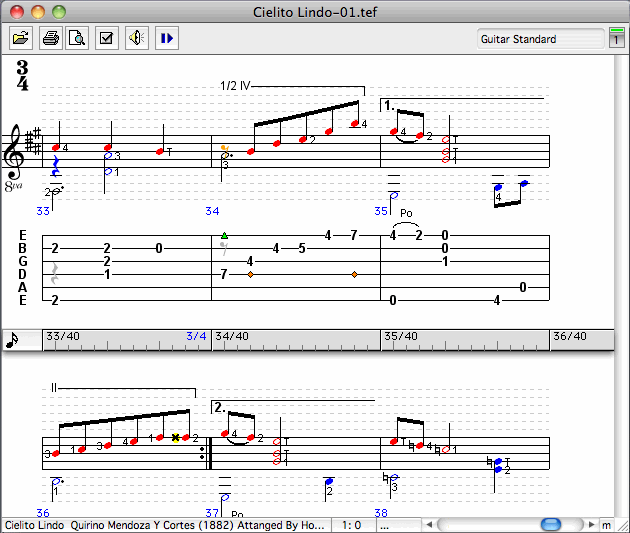The image size is (630, 533).
Task: Click blue measure number 38
Action: tap(381, 513)
